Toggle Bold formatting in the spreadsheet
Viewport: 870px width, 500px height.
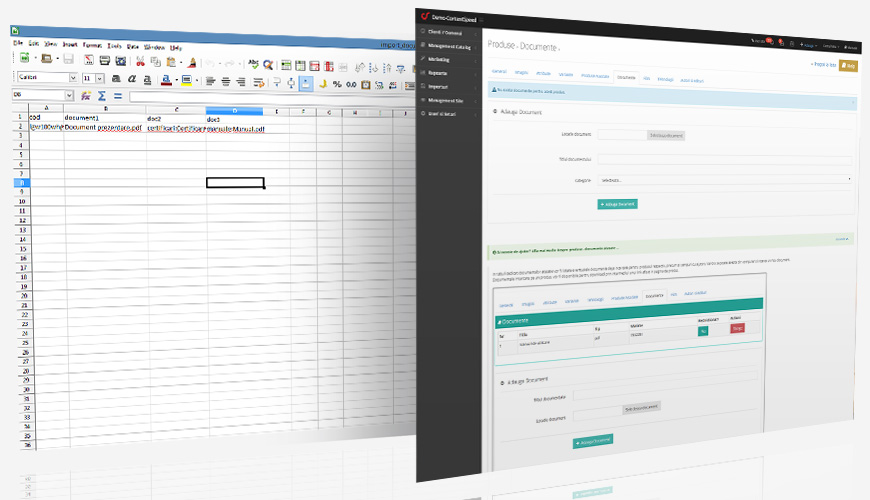point(116,79)
